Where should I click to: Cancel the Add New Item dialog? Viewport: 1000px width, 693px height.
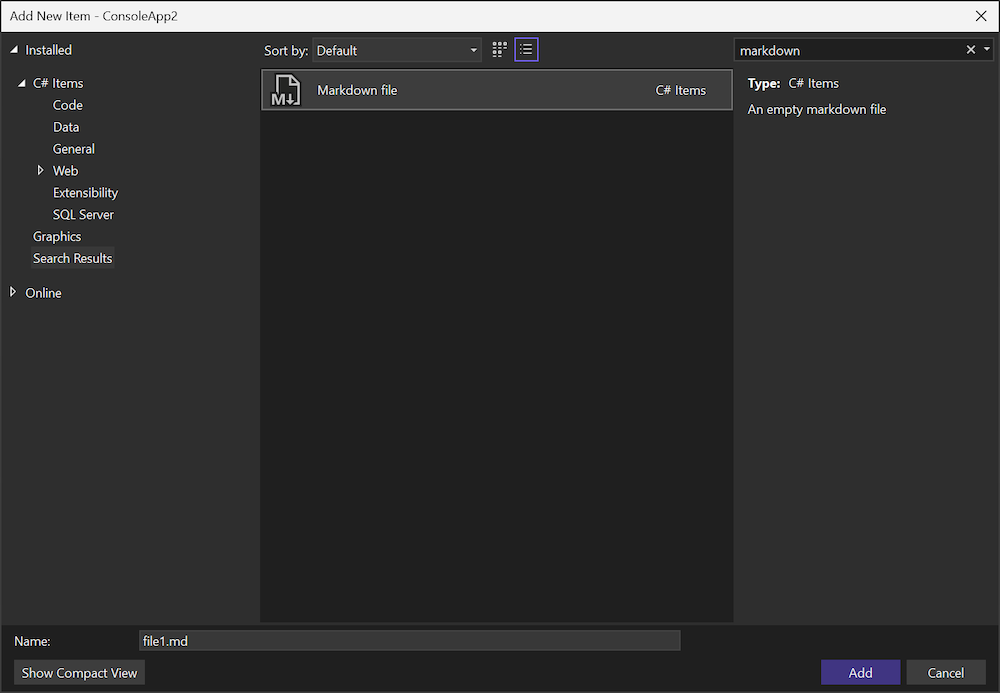pyautogui.click(x=945, y=673)
